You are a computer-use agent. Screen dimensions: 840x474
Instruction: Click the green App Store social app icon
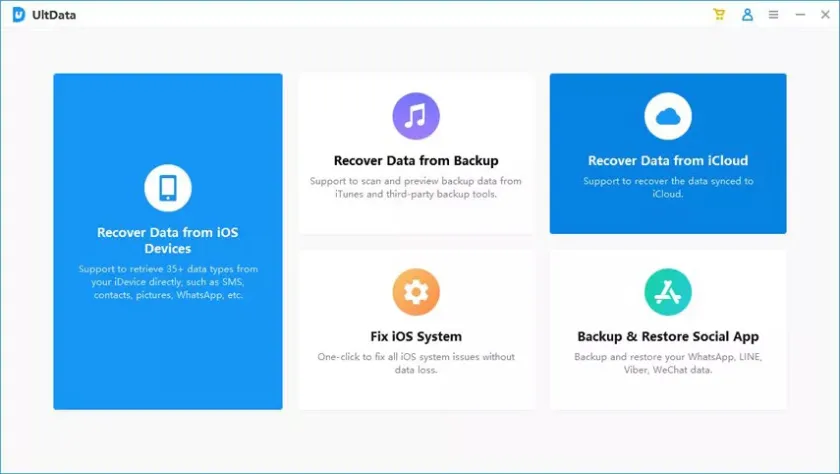pos(668,292)
